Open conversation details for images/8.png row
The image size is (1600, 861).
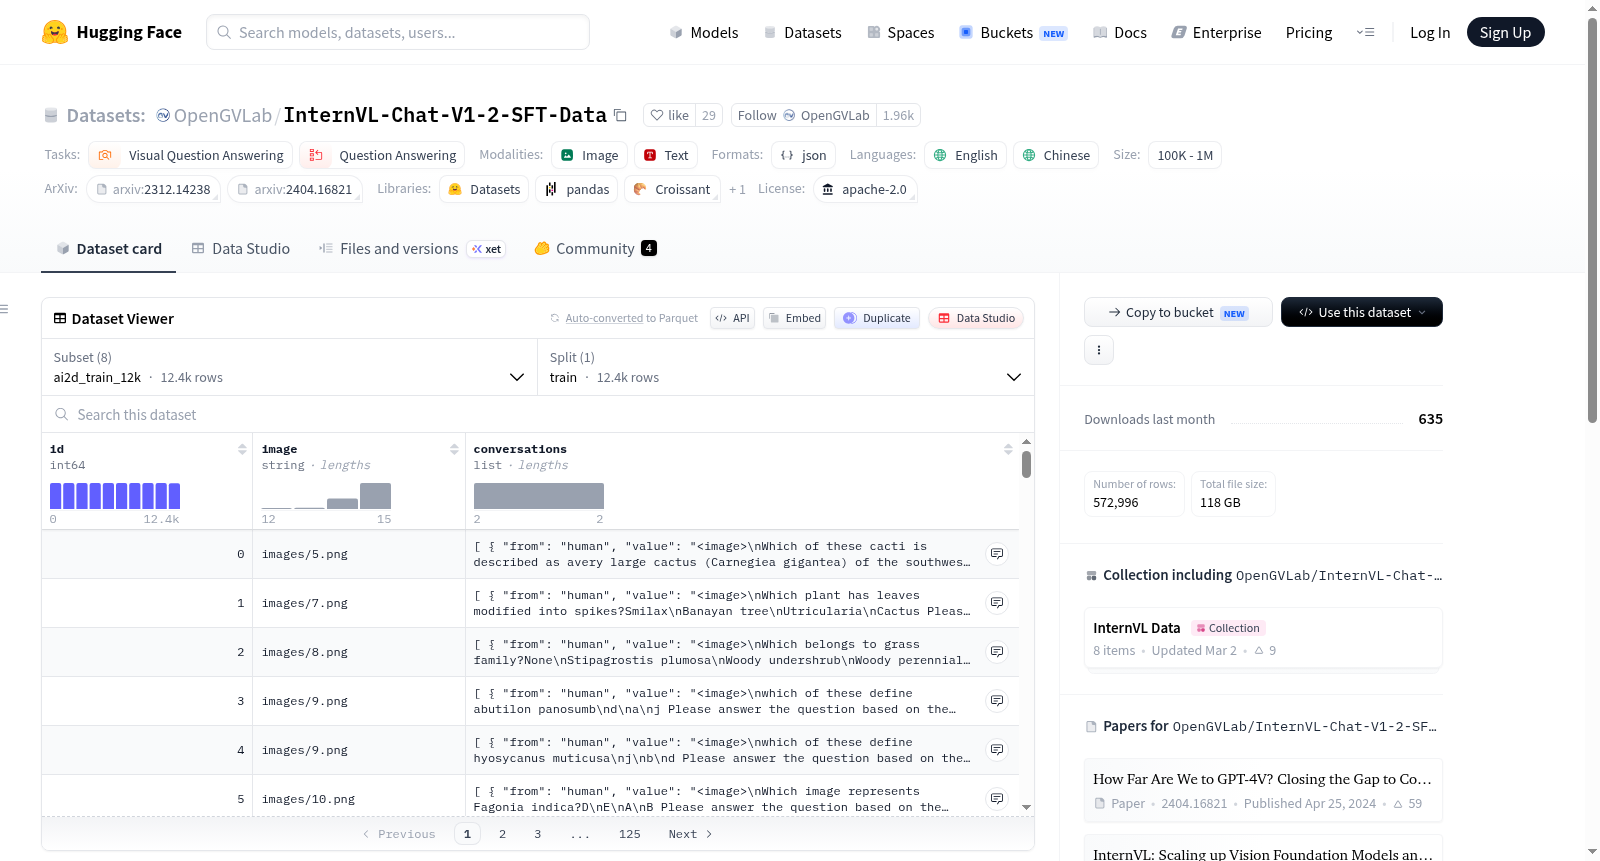(x=997, y=651)
